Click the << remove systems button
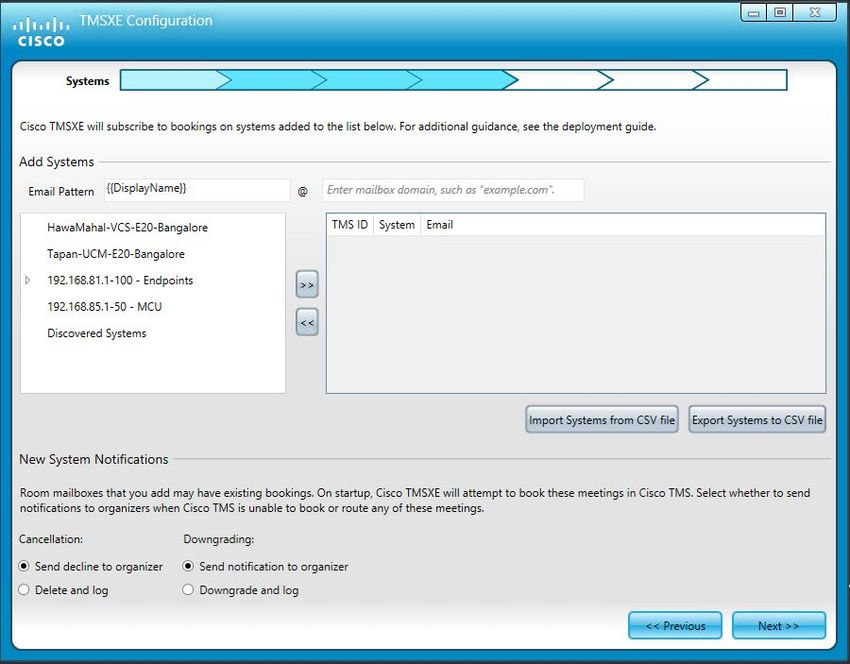850x664 pixels. click(x=307, y=323)
